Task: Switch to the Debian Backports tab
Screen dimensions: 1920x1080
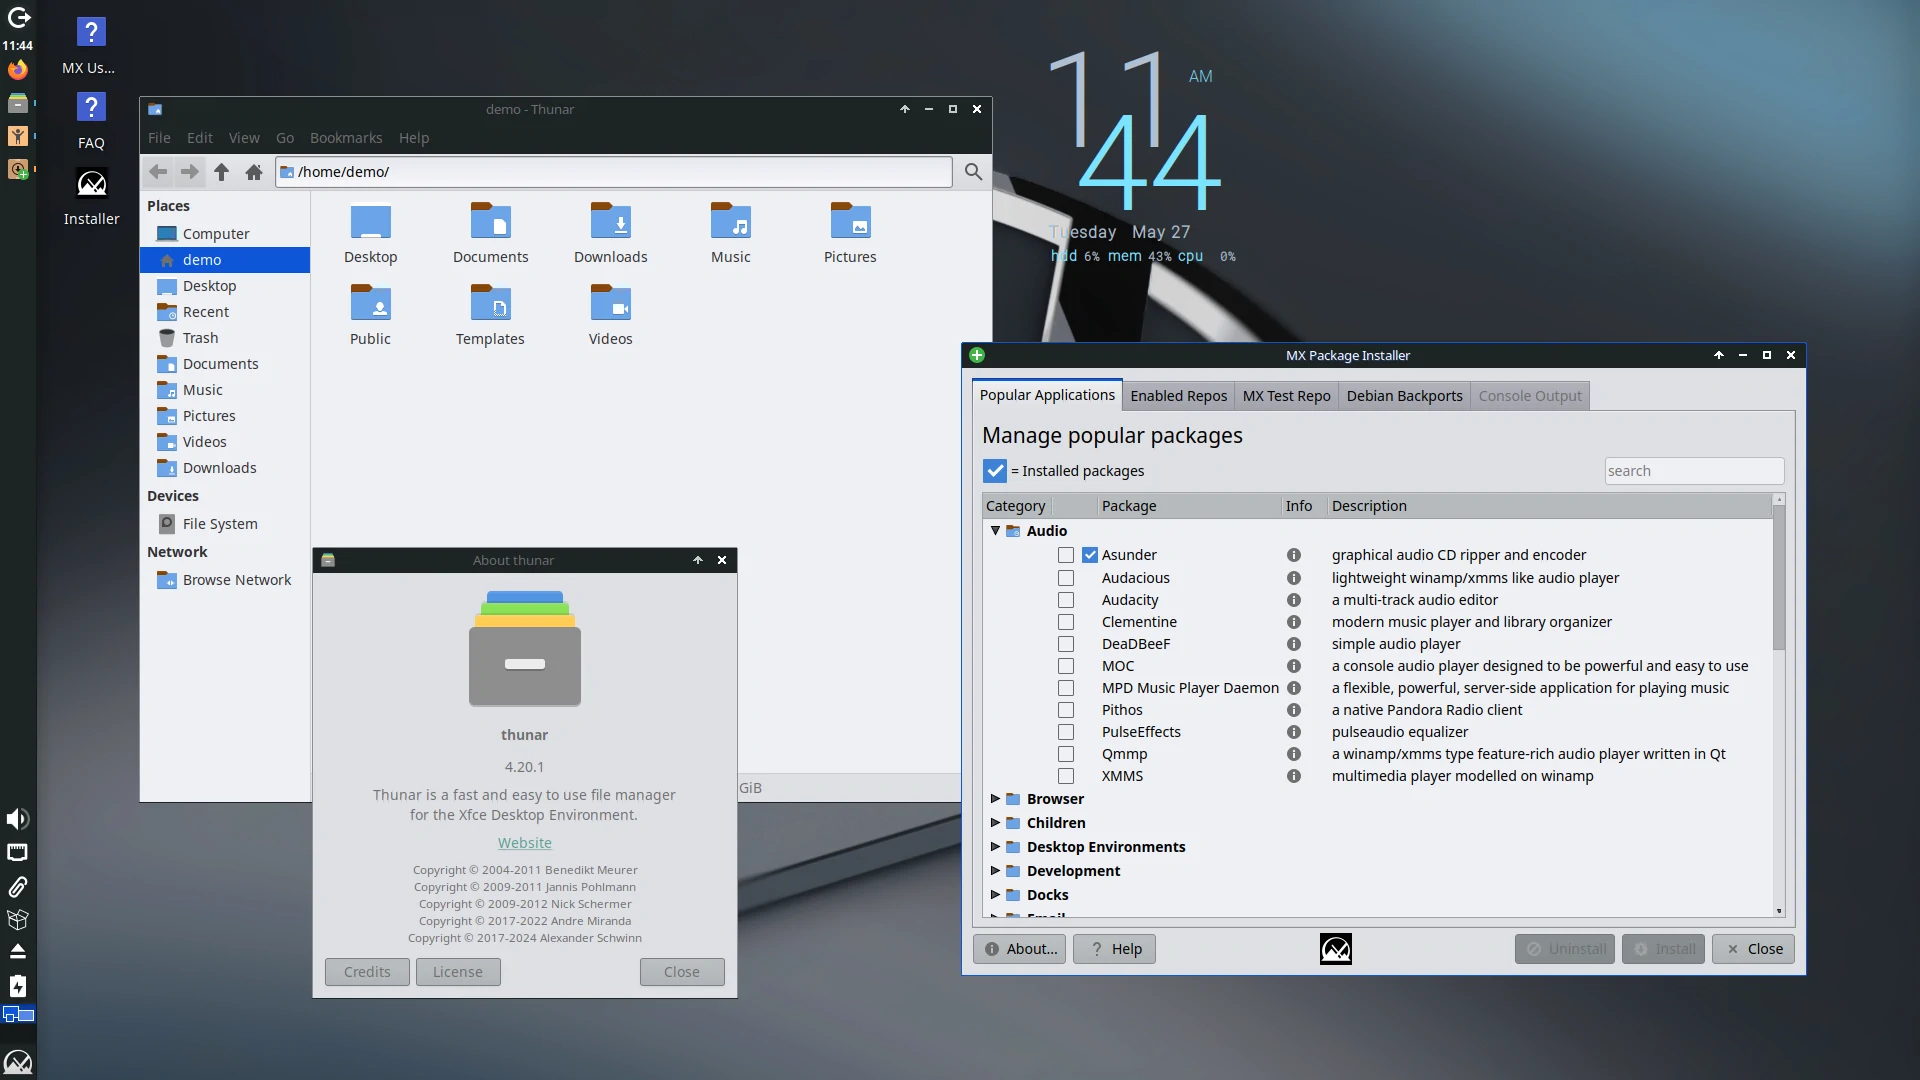Action: coord(1404,395)
